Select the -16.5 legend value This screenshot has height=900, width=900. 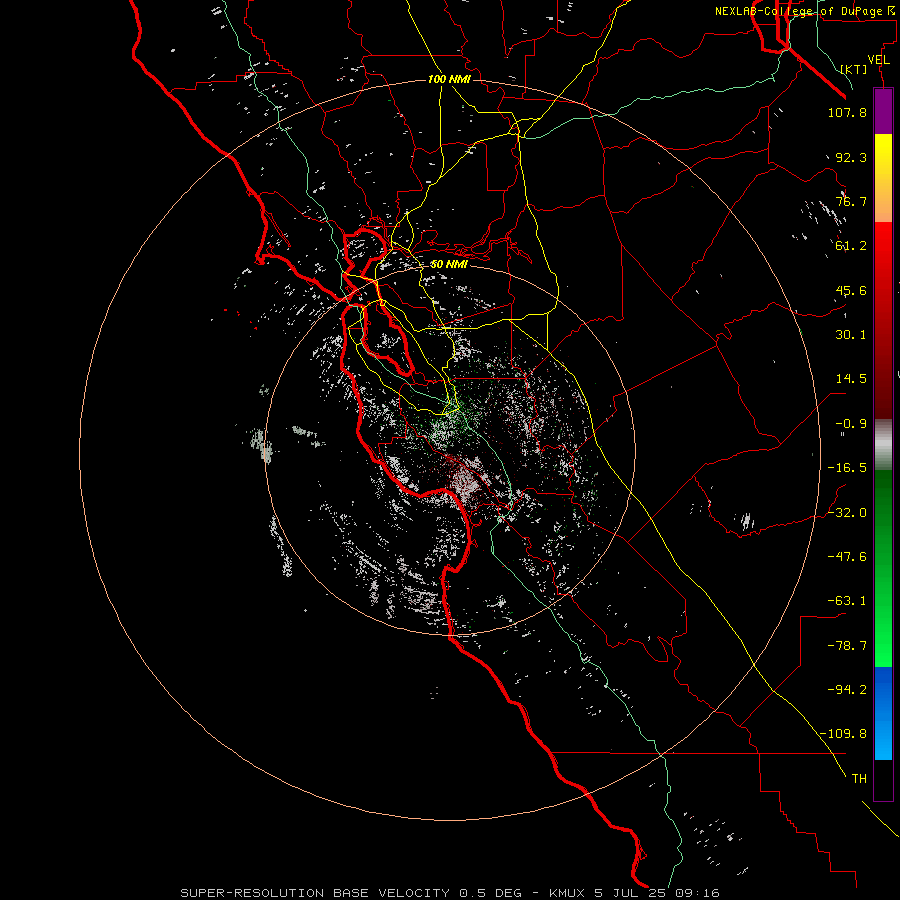tap(847, 468)
